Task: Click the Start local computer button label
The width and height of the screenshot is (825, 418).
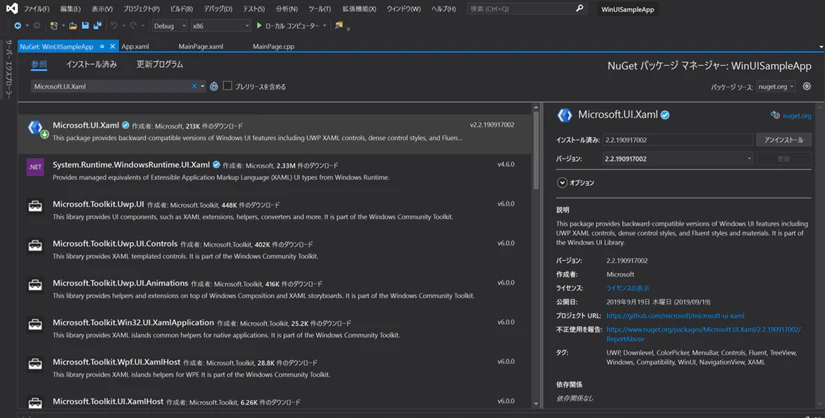Action: [292, 26]
